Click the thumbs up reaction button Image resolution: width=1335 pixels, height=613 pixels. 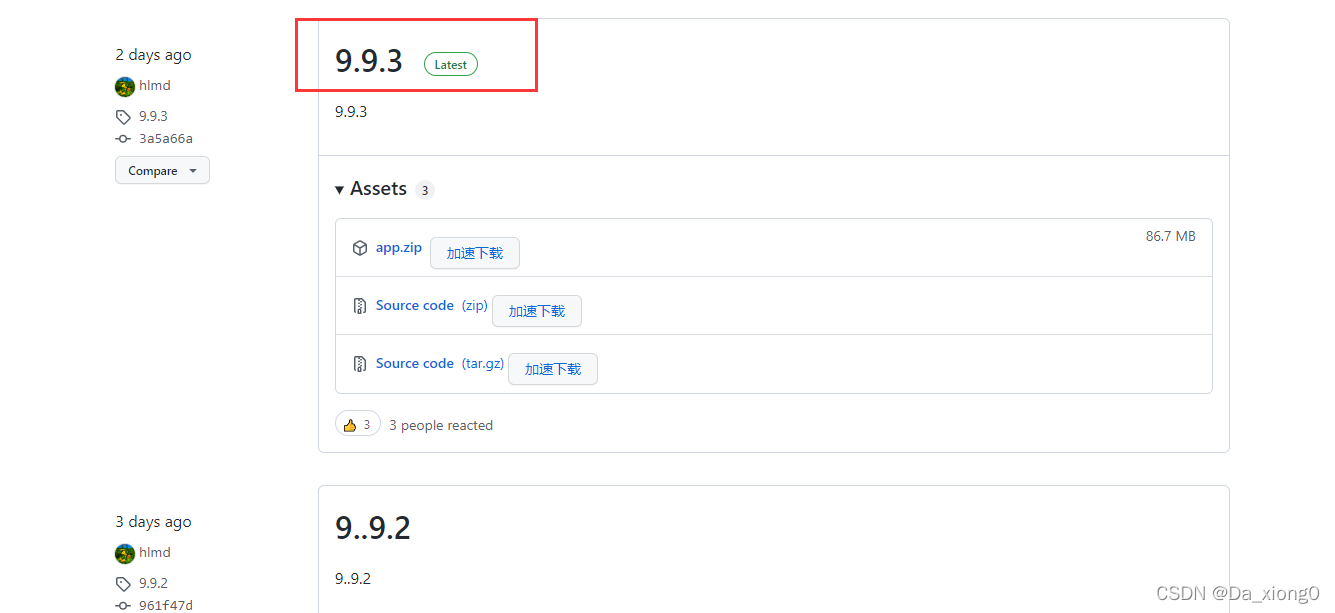coord(358,425)
